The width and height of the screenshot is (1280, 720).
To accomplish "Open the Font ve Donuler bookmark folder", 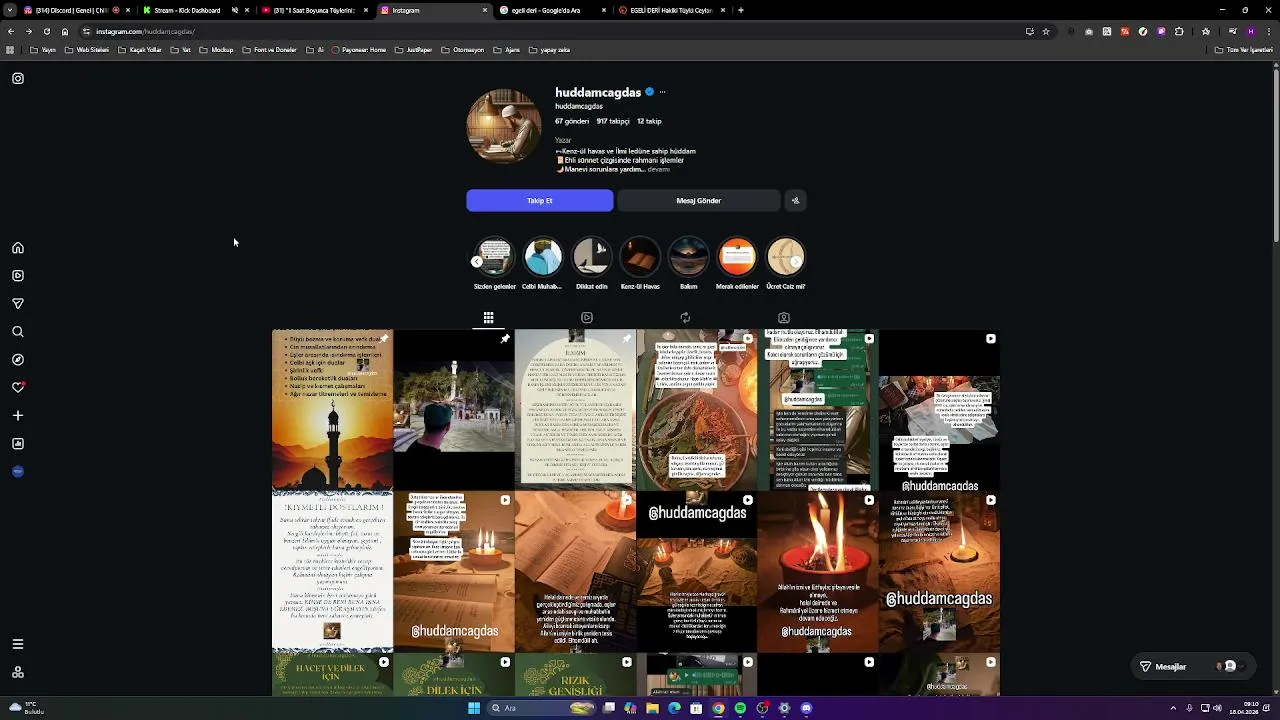I will click(269, 50).
